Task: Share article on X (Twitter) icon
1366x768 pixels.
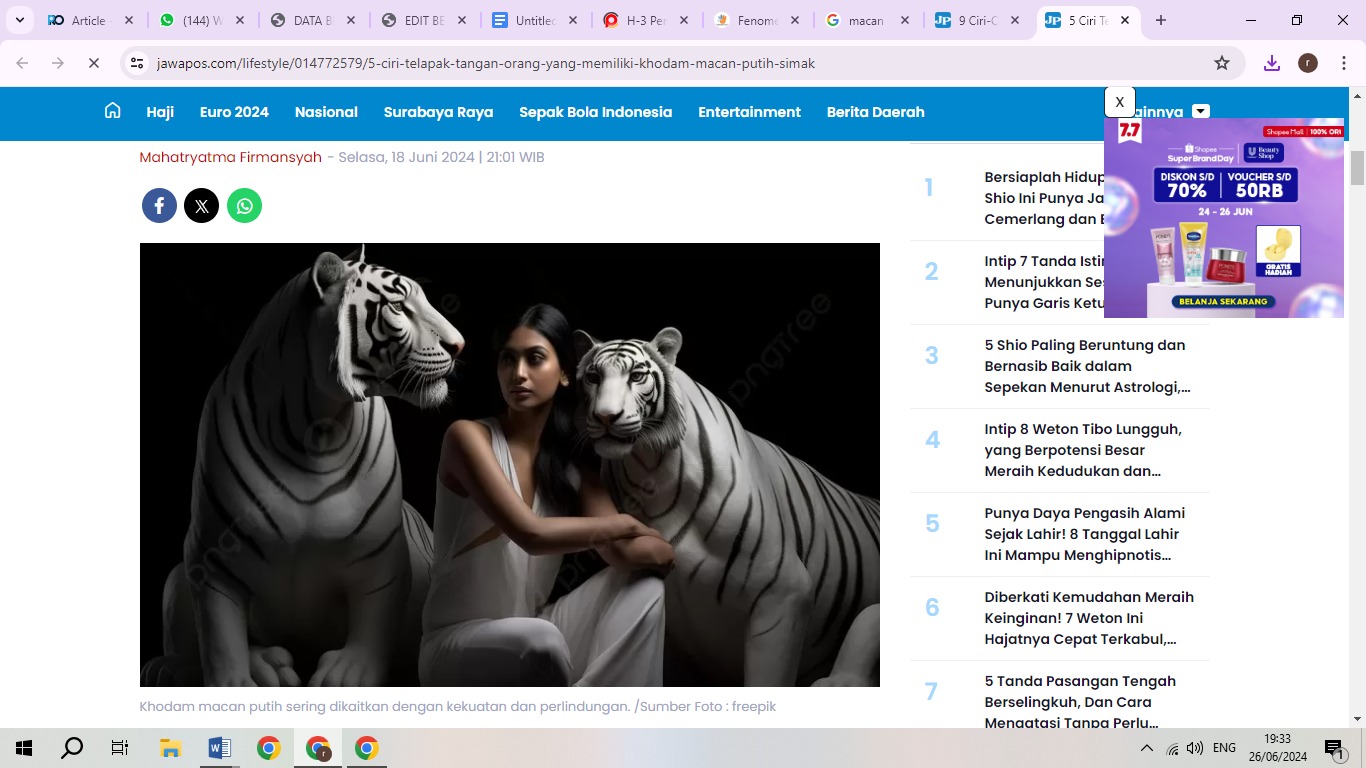Action: point(201,206)
